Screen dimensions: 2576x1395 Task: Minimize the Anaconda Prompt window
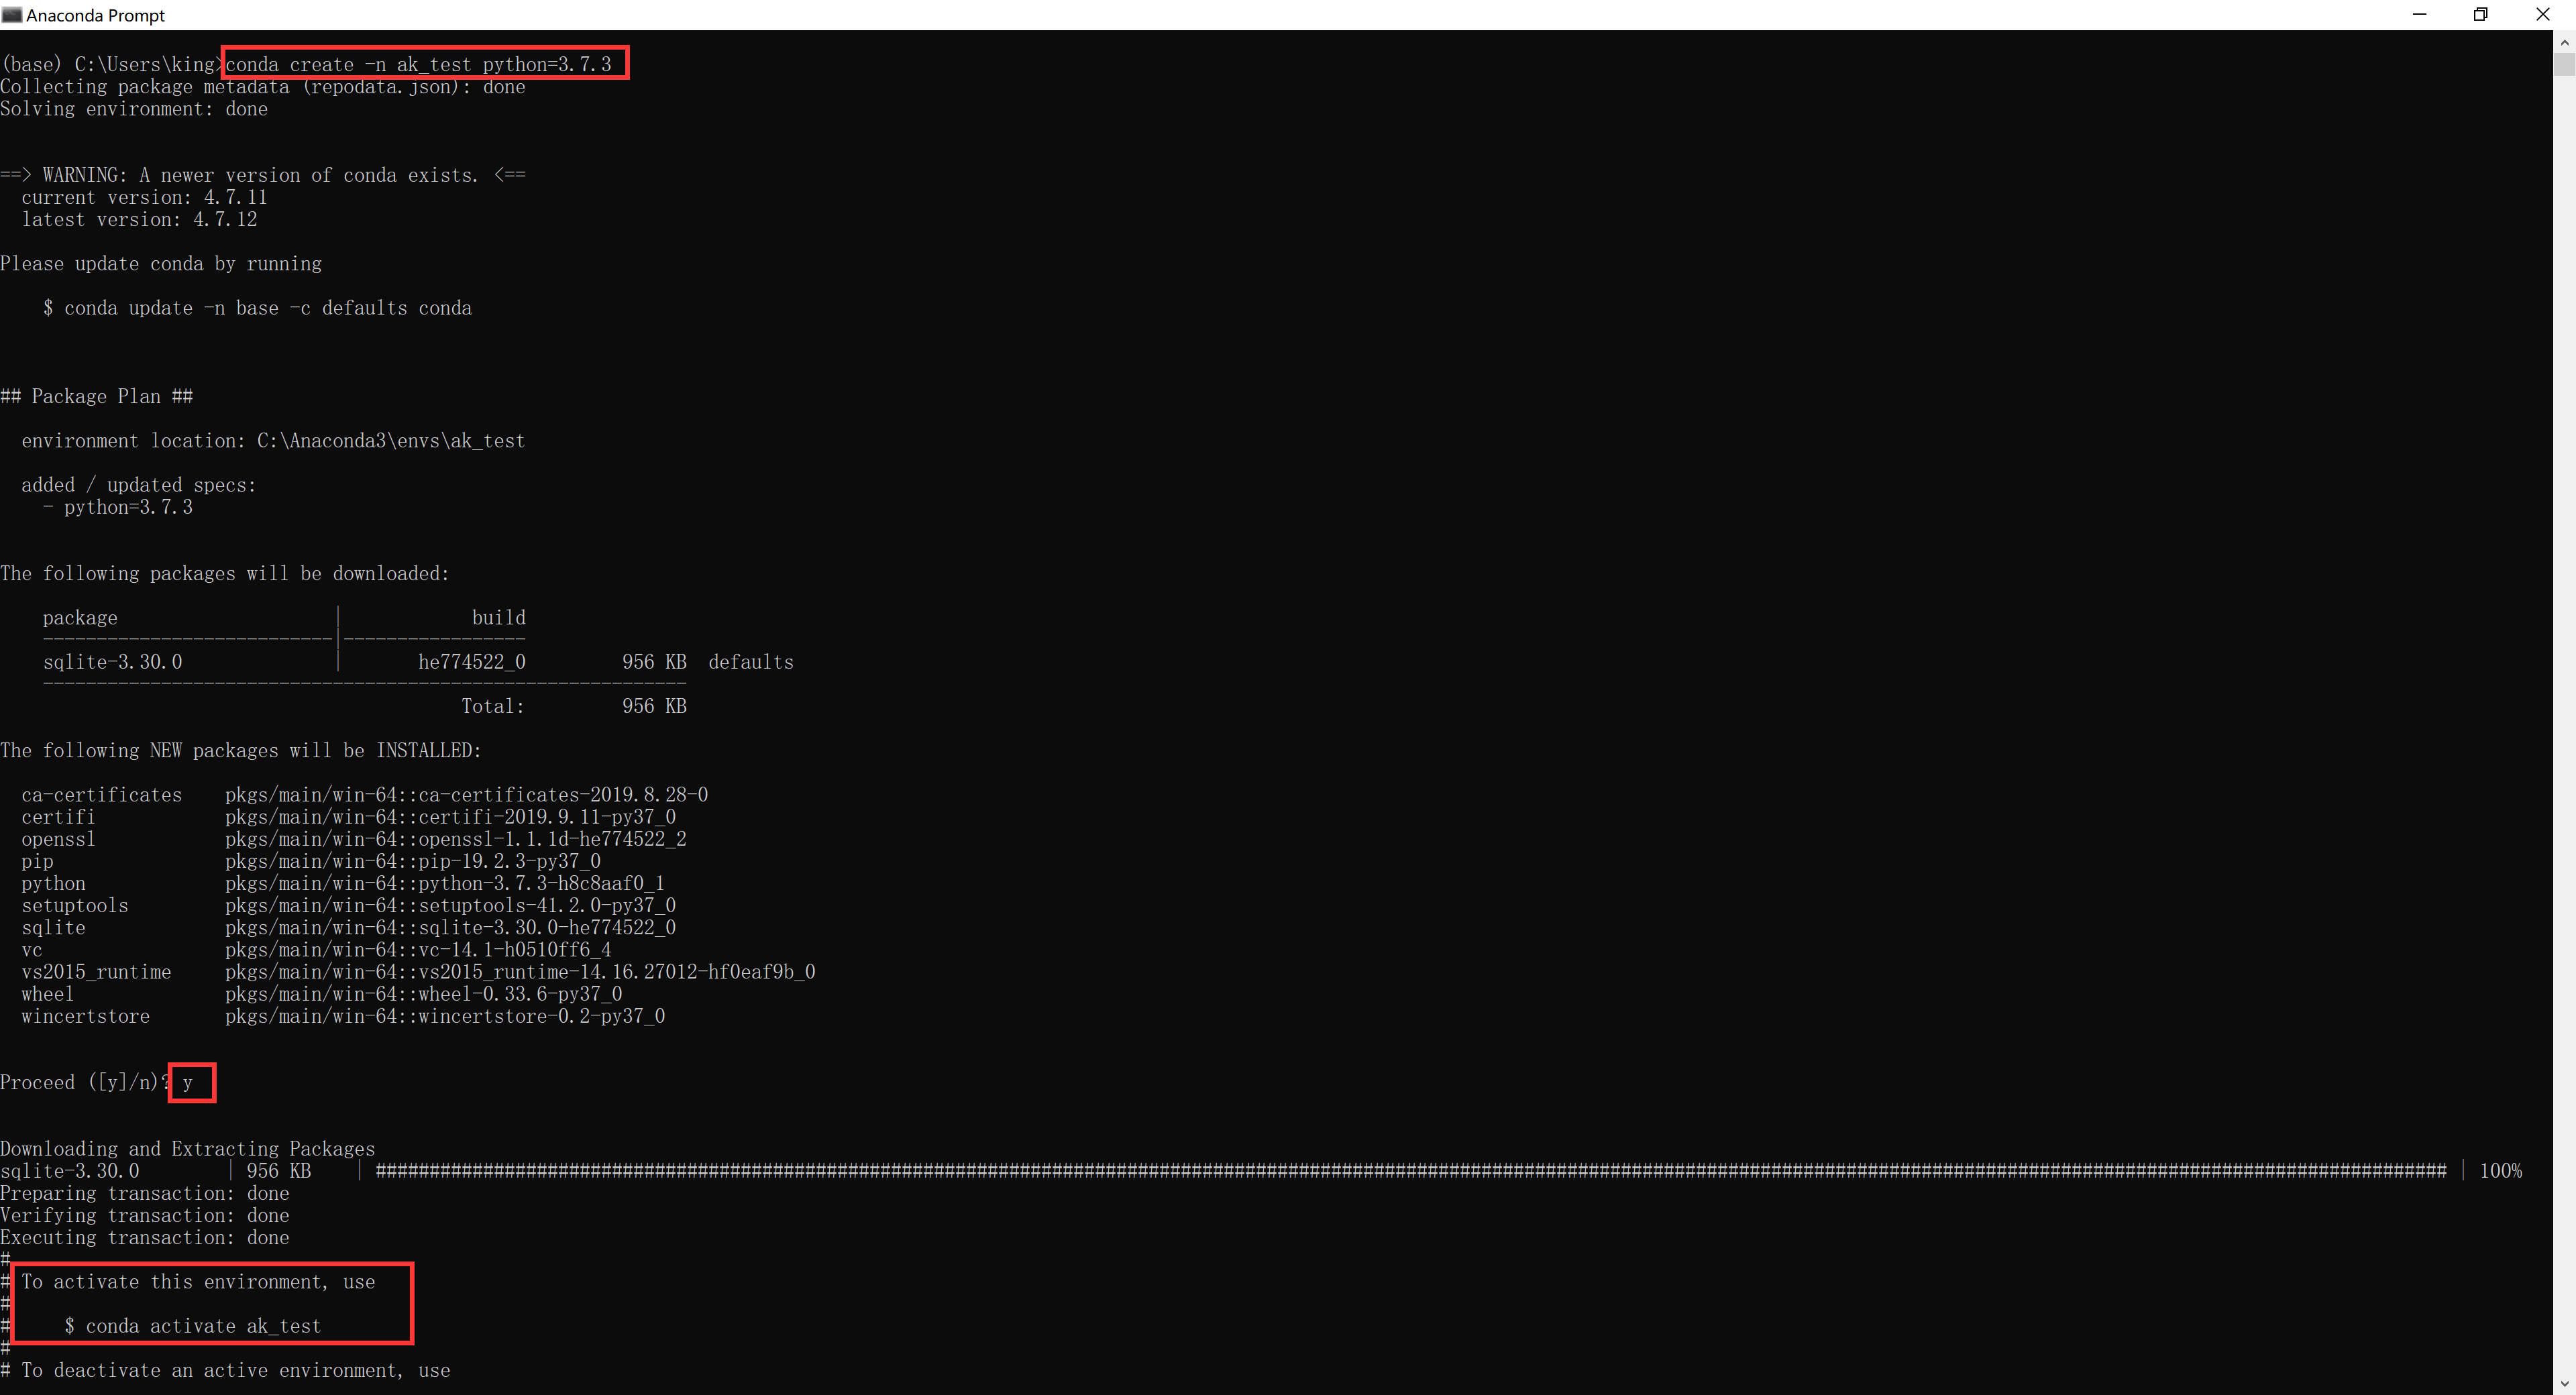click(x=2419, y=14)
